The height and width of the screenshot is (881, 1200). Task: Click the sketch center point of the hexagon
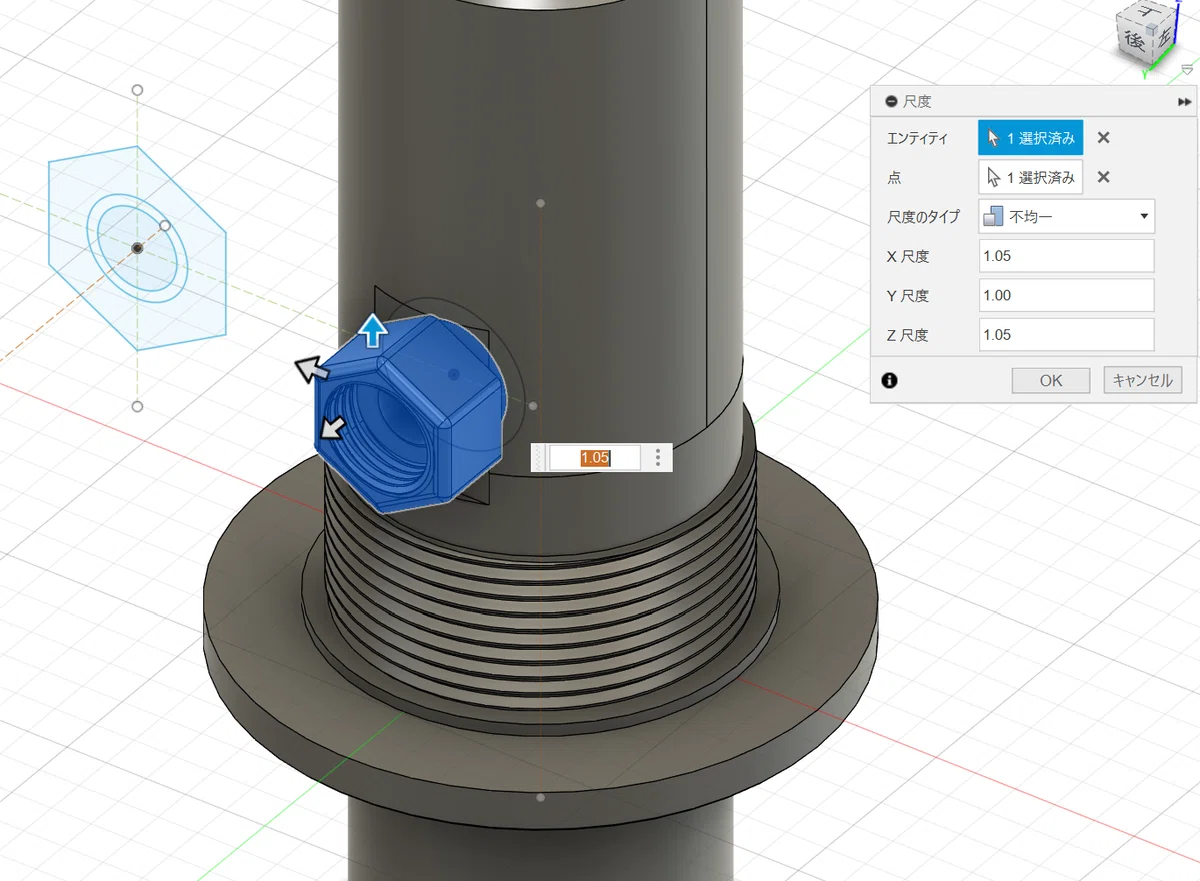[x=138, y=247]
